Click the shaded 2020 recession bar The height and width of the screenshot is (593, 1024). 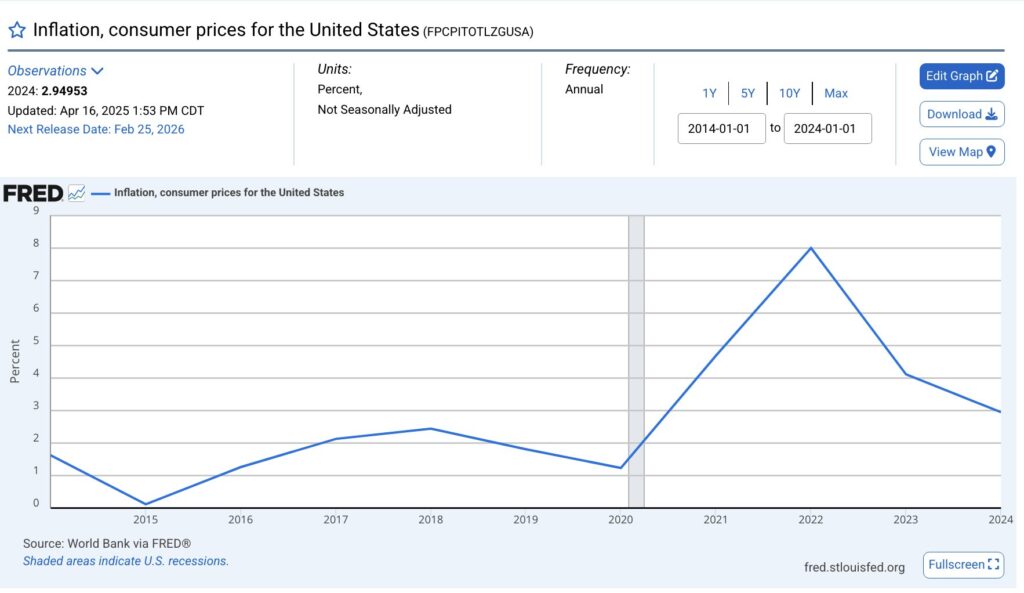tap(636, 360)
